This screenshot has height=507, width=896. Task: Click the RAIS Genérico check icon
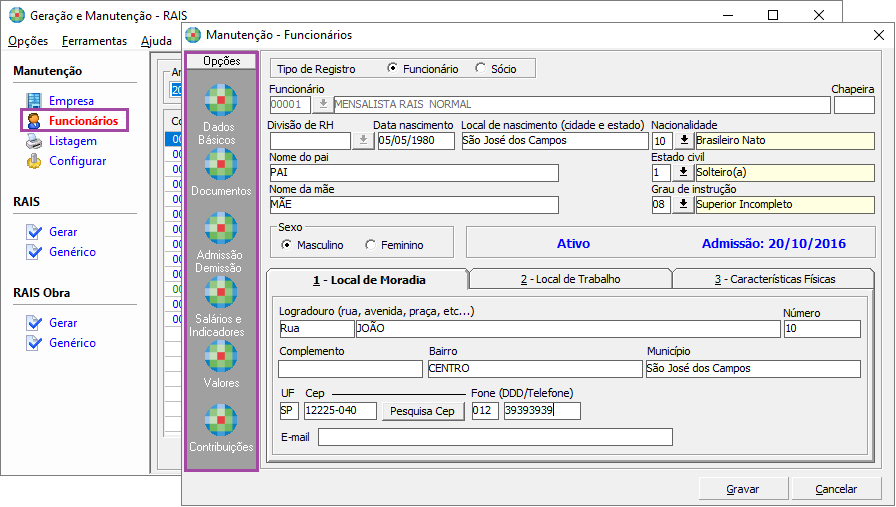coord(34,251)
